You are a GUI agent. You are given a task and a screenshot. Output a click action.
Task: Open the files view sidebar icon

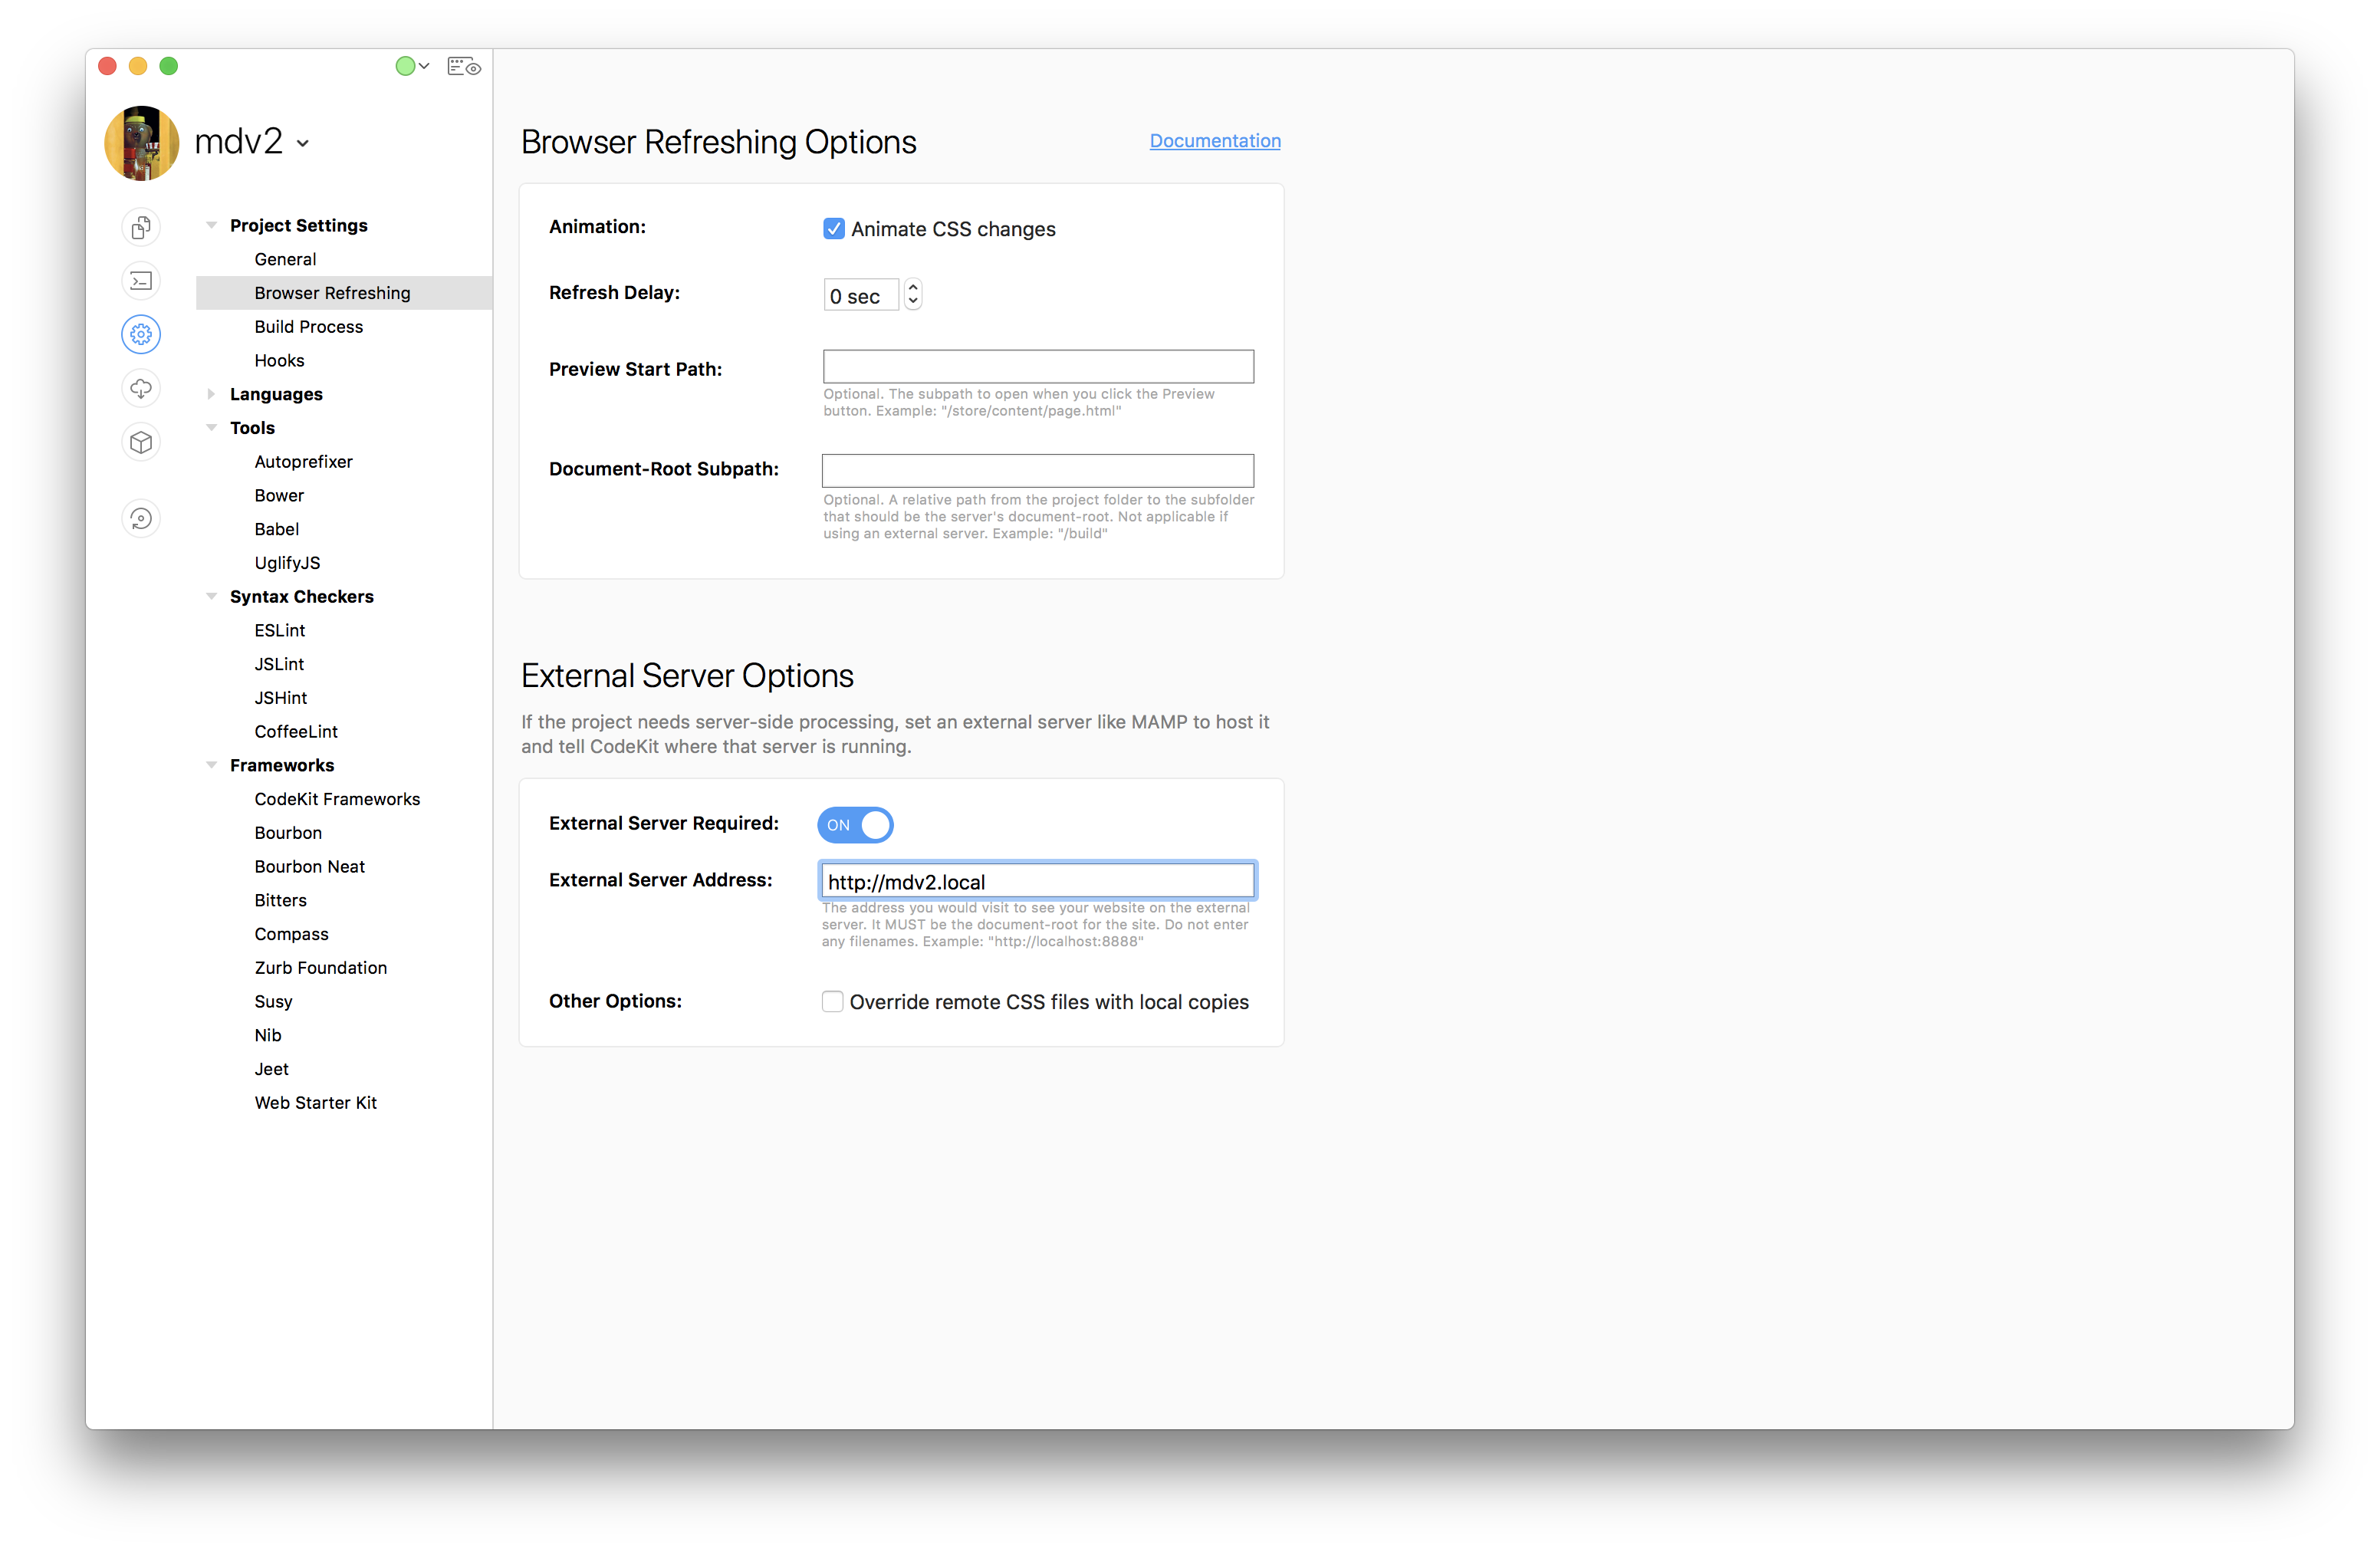pos(141,227)
